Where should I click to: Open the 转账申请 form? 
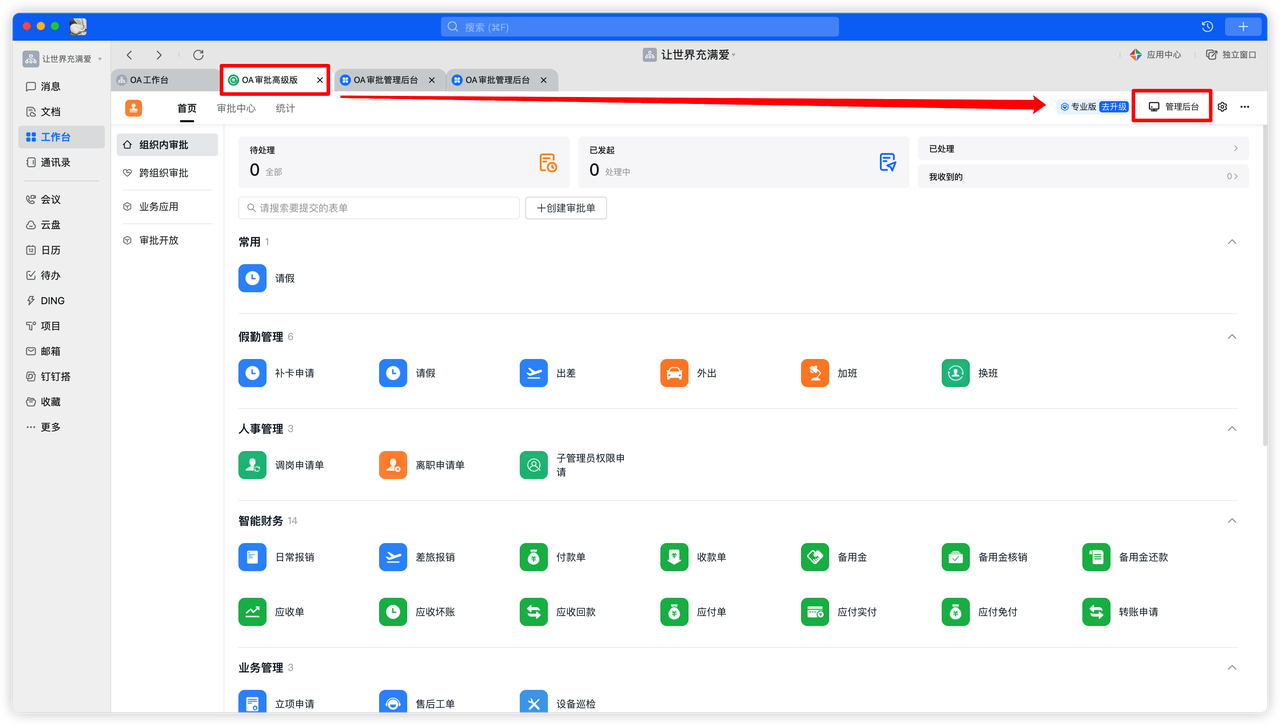click(1097, 612)
